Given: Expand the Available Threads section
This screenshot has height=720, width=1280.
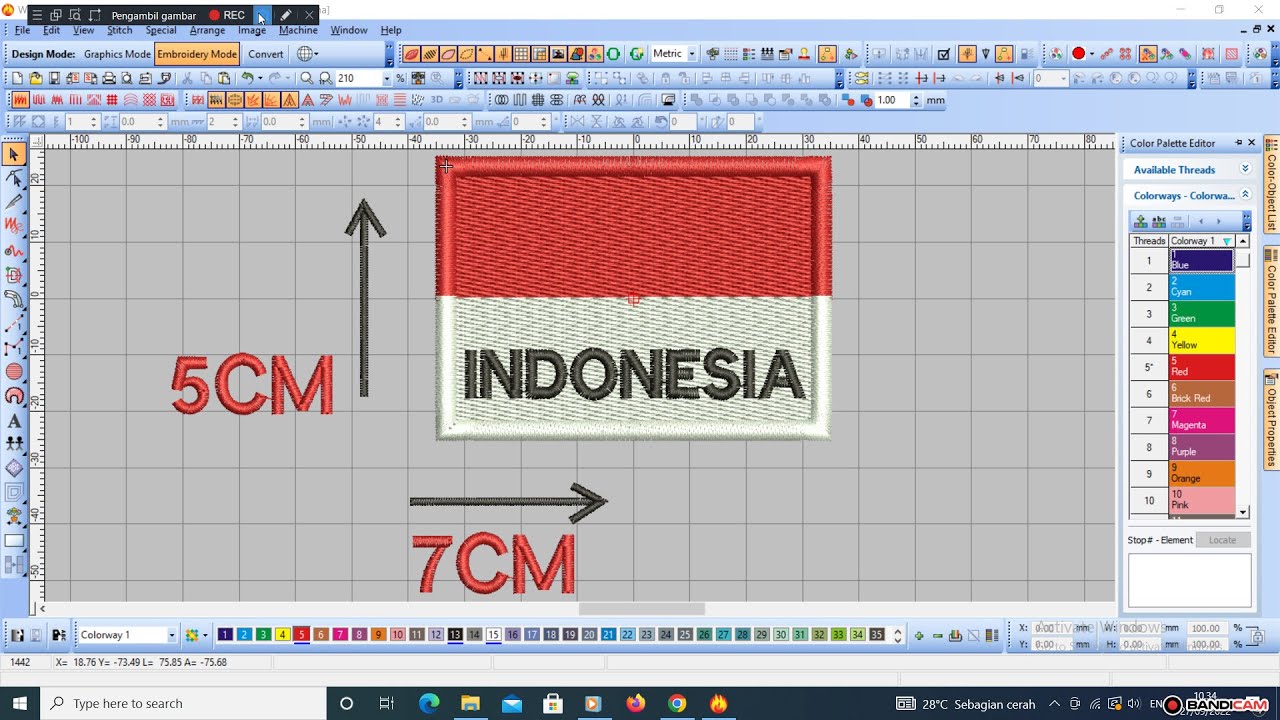Looking at the screenshot, I should (1245, 169).
